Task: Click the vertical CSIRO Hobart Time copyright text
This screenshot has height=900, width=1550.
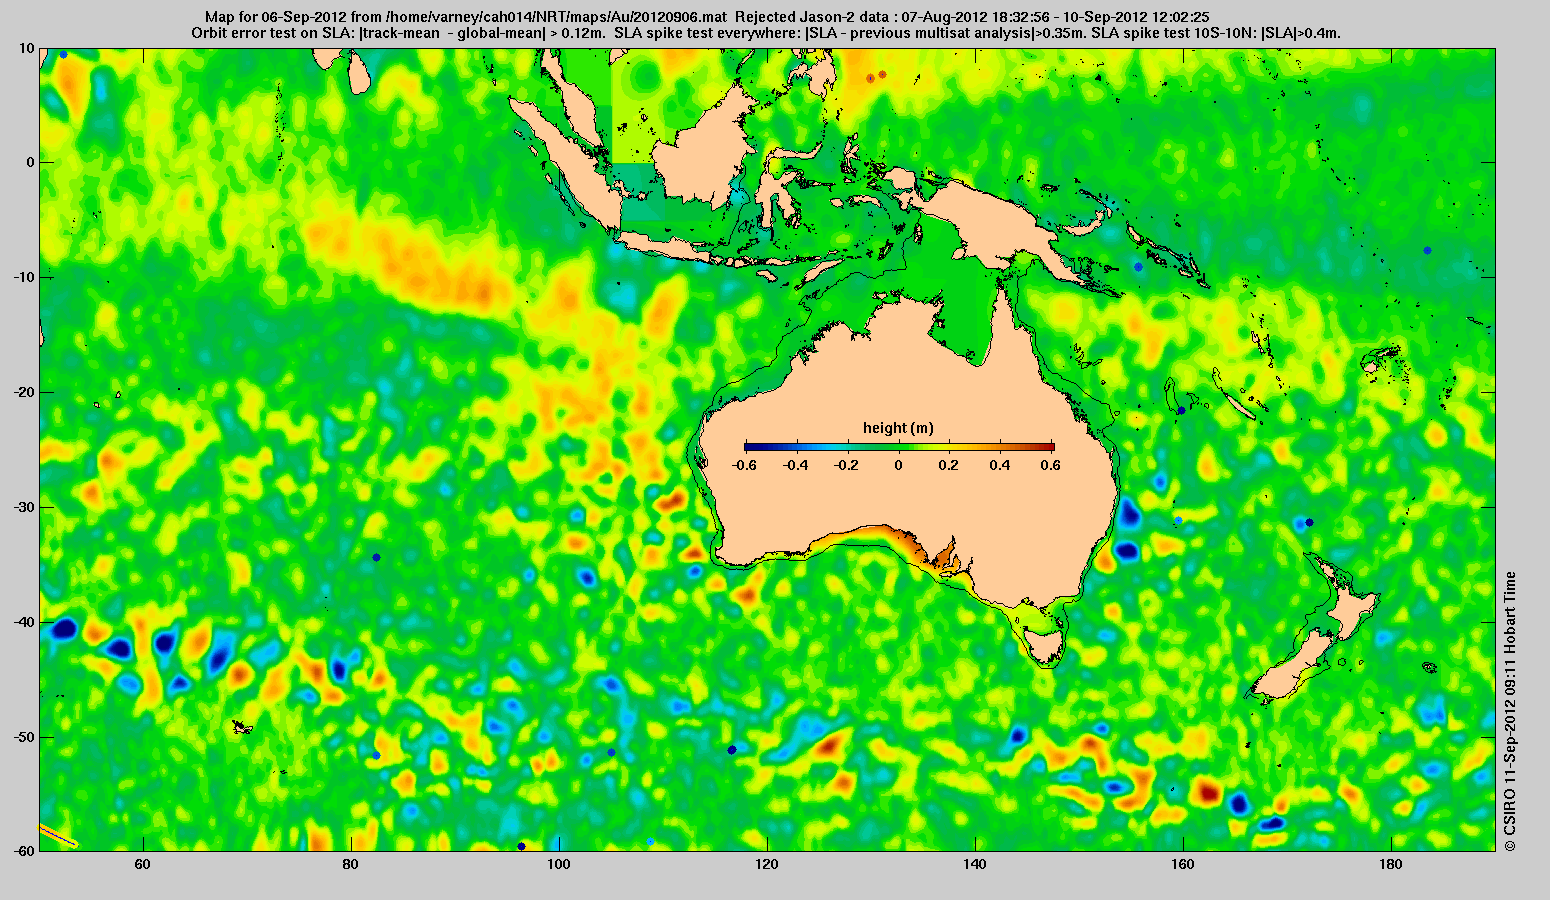Action: pos(1510,710)
